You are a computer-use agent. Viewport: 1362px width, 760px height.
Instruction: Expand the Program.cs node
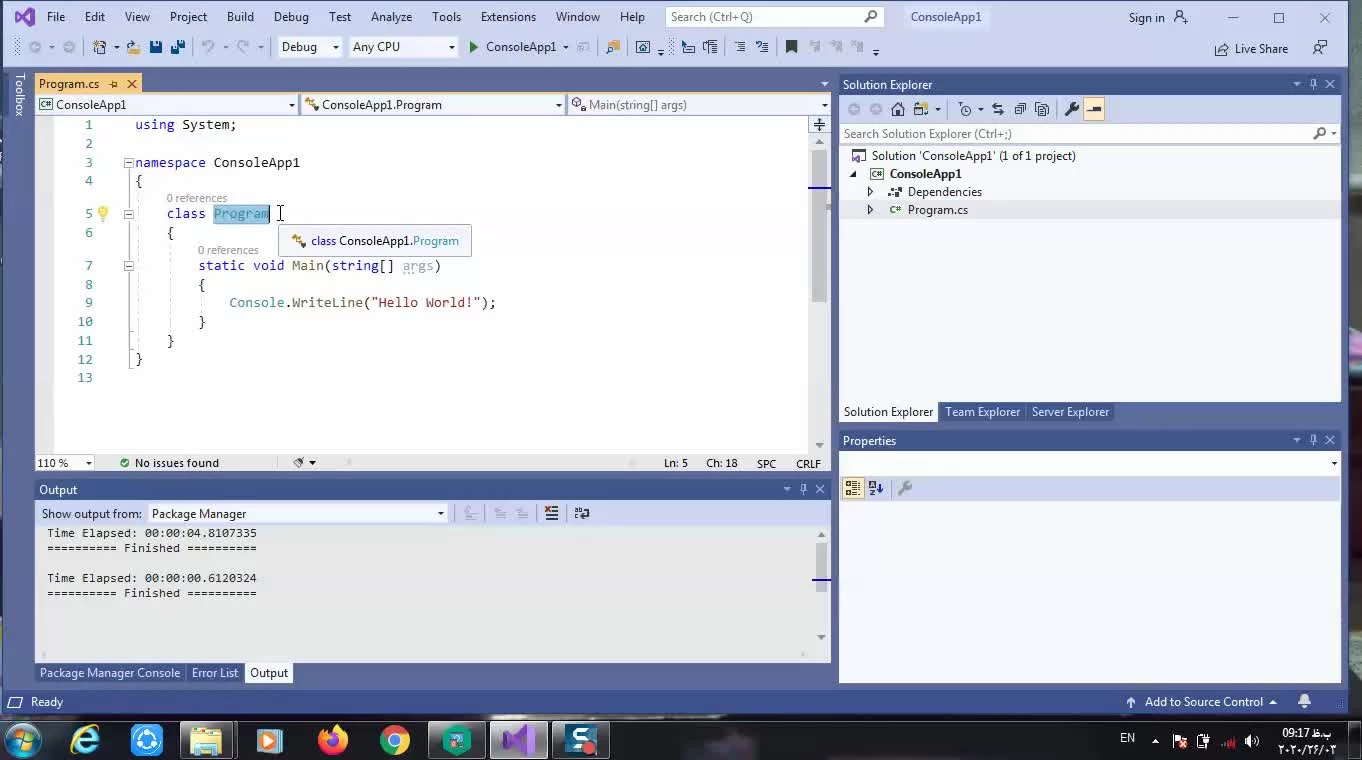(x=870, y=210)
